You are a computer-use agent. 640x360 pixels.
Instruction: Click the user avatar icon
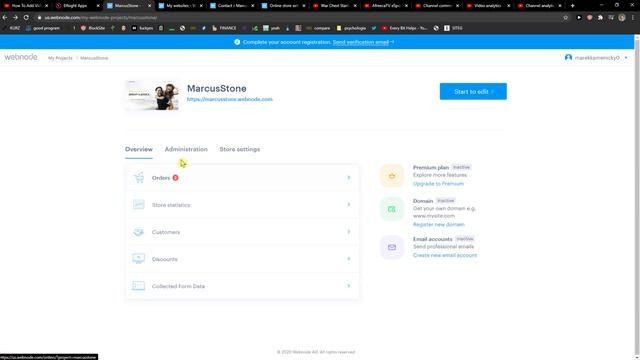[568, 58]
